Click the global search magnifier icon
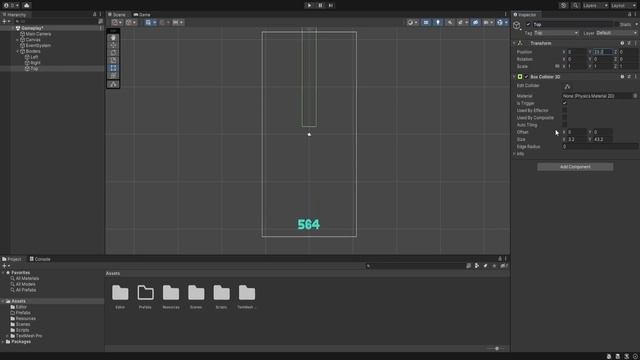Viewport: 640px width, 360px height. [x=576, y=5]
